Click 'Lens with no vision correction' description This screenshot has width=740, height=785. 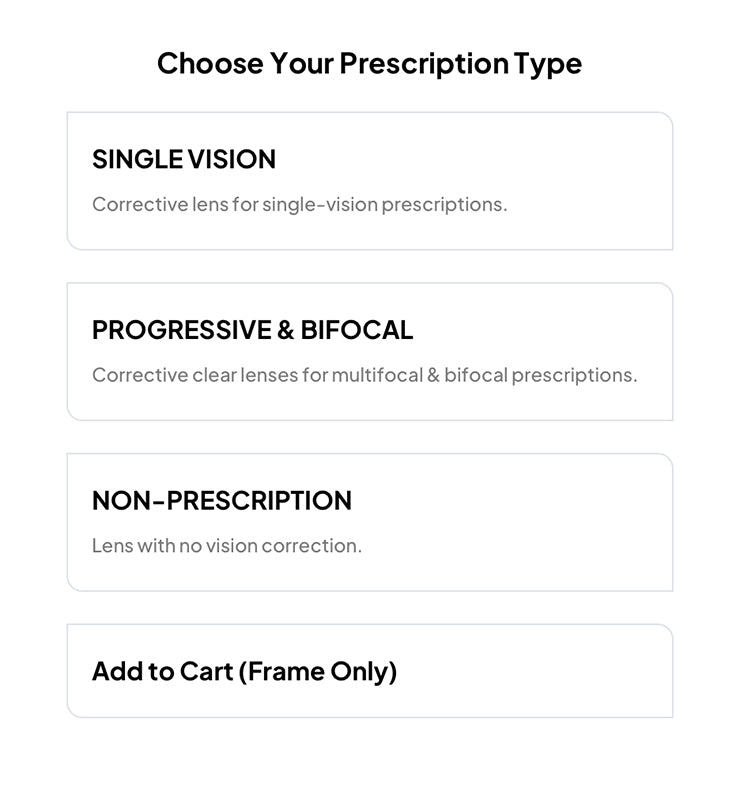pos(227,547)
